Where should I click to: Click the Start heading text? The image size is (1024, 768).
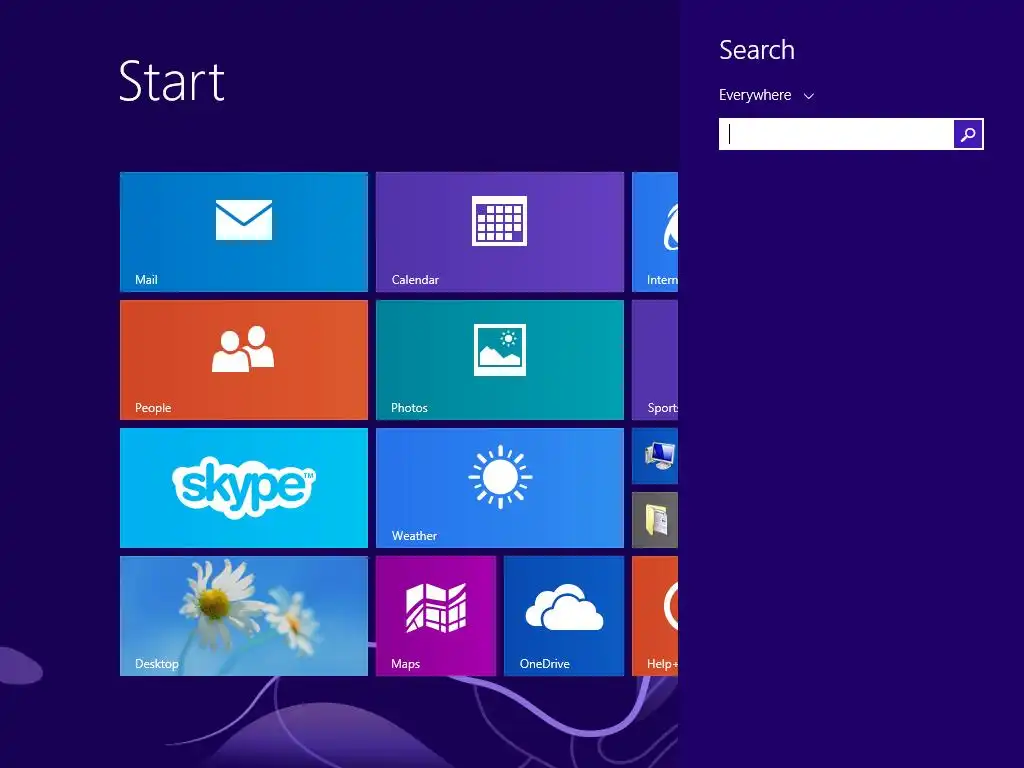(172, 82)
